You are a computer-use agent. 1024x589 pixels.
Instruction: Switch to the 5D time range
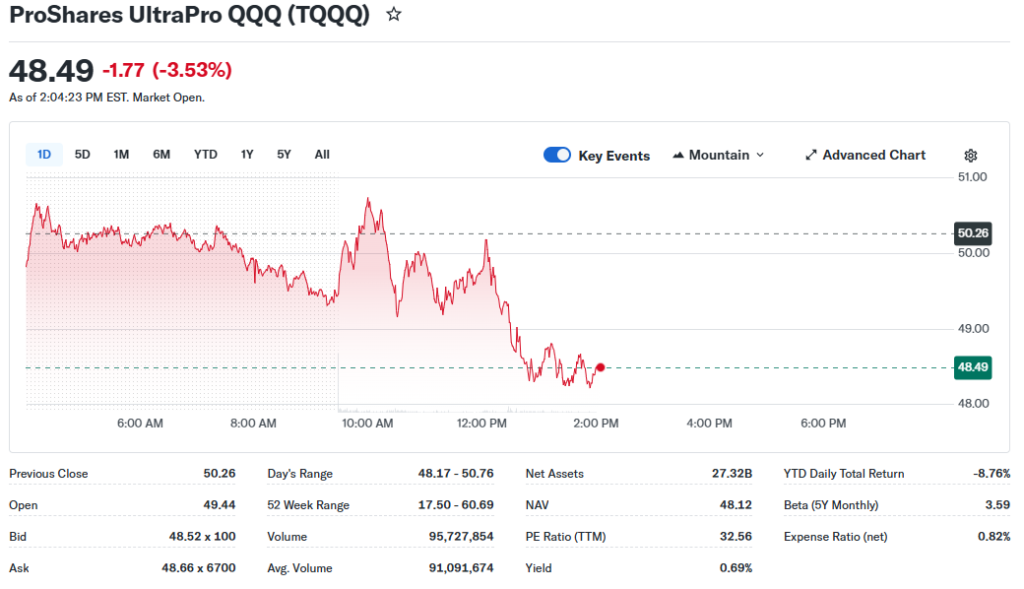83,154
